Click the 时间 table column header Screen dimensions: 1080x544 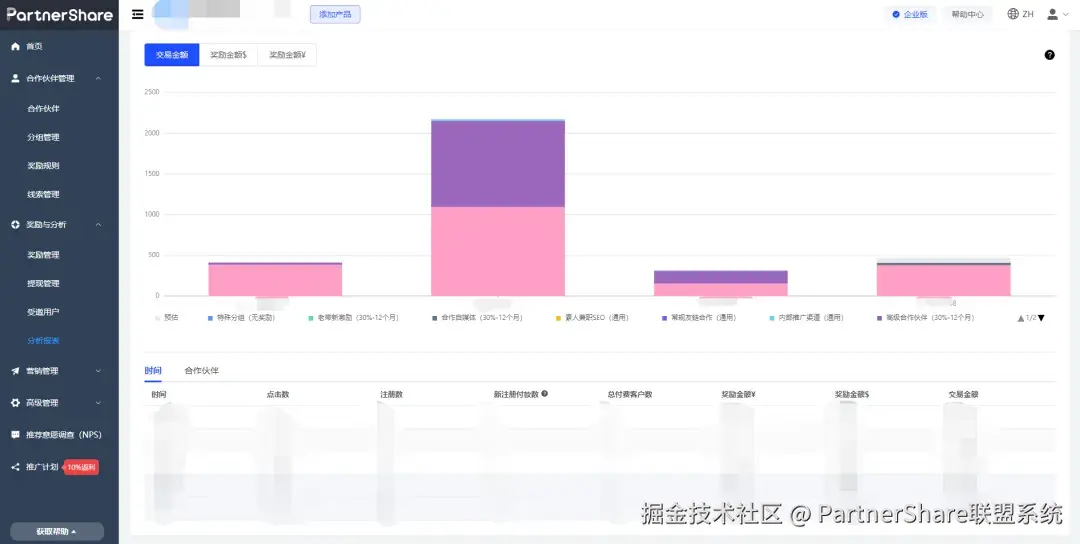(159, 395)
